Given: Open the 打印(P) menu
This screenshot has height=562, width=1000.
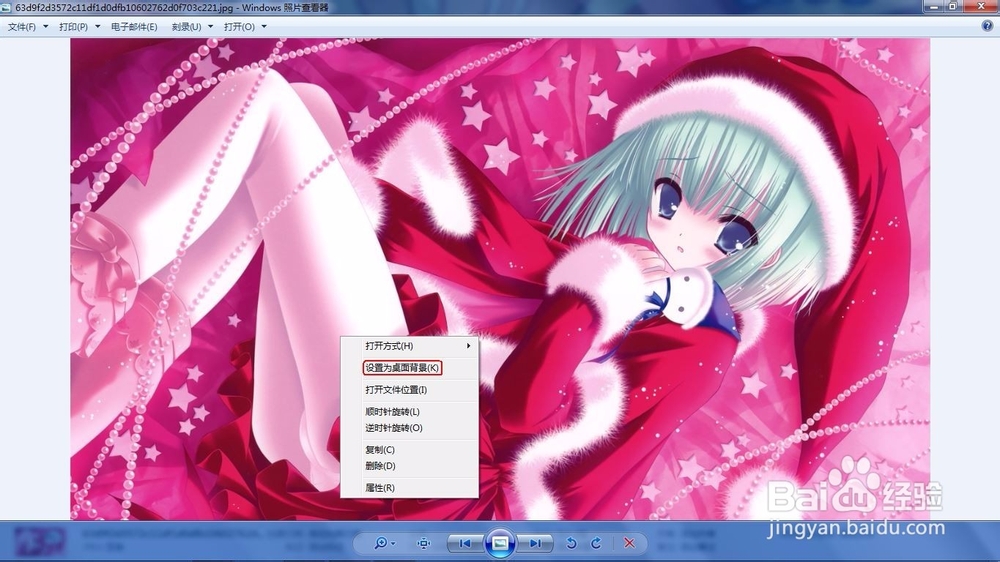Looking at the screenshot, I should tap(73, 27).
